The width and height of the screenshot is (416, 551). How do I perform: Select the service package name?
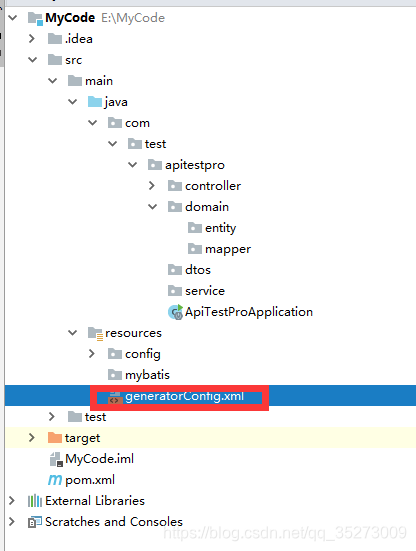(205, 291)
